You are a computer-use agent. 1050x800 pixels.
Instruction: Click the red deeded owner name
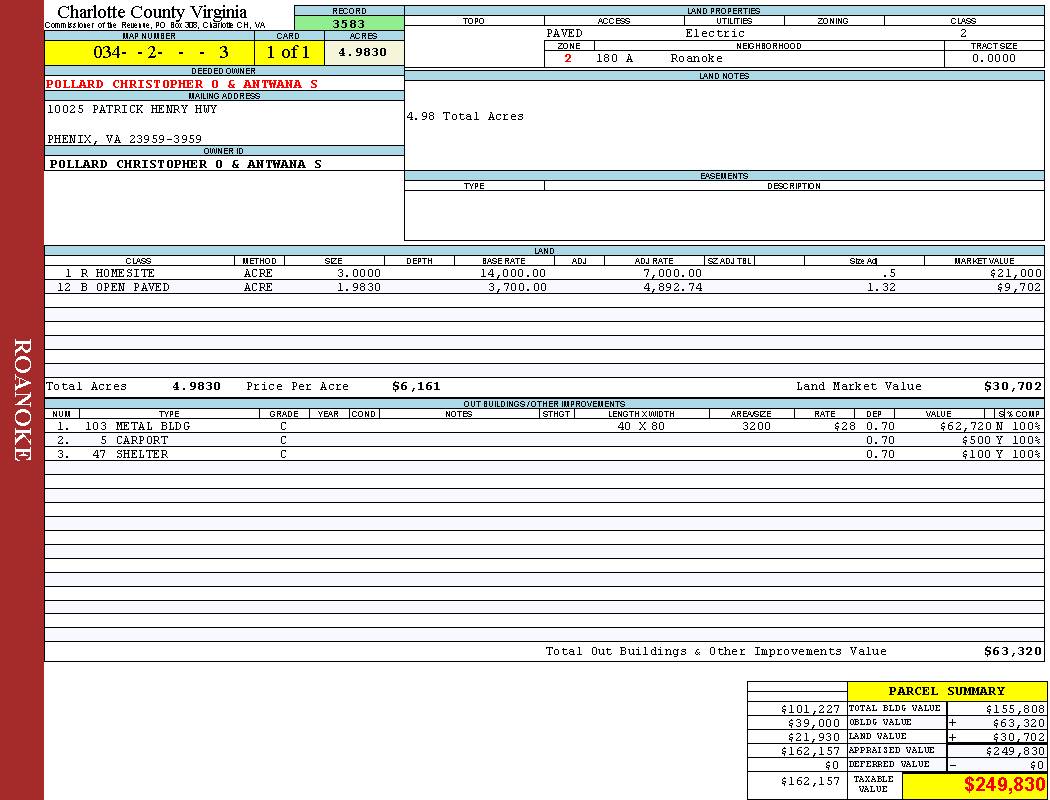(182, 84)
